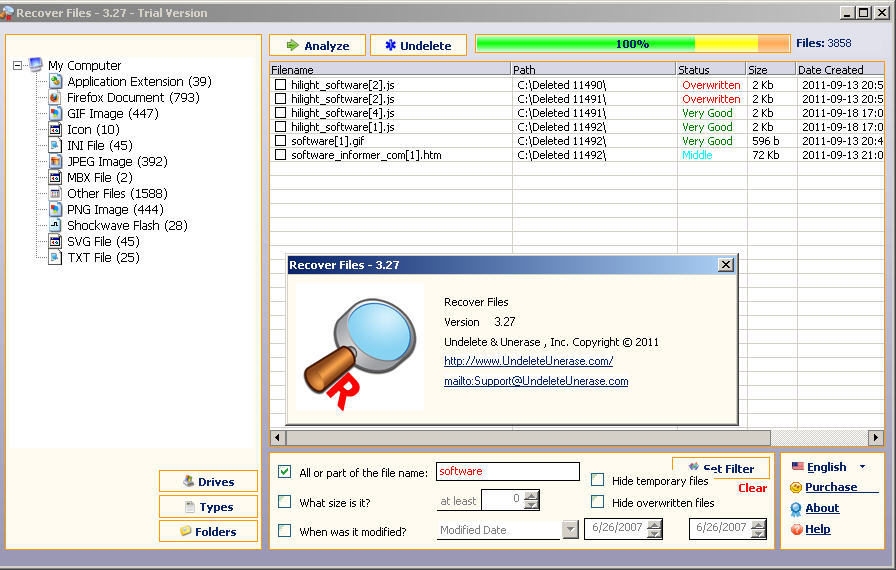Image resolution: width=896 pixels, height=570 pixels.
Task: Click the PNG Image type icon
Action: tap(55, 209)
